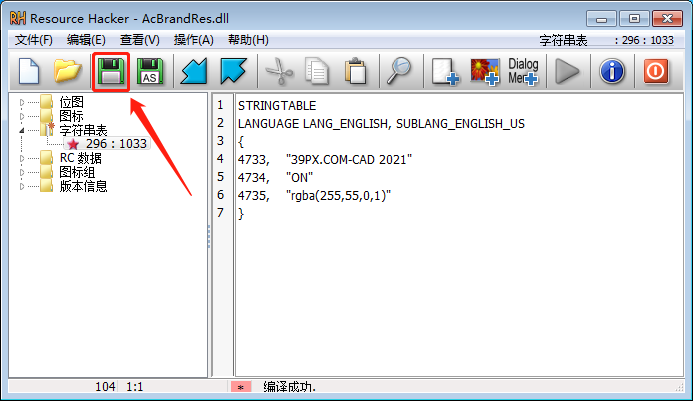Image resolution: width=693 pixels, height=401 pixels.
Task: Click the LANGUAGE LANG_ENGLISH line in editor
Action: (381, 124)
